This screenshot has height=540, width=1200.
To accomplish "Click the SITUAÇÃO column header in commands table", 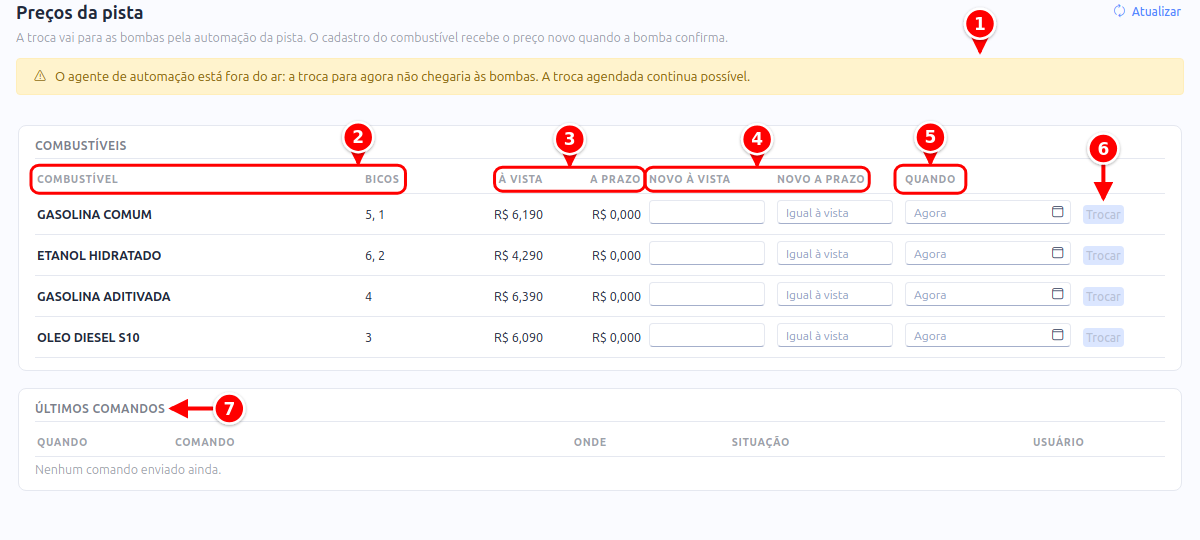I will tap(761, 442).
